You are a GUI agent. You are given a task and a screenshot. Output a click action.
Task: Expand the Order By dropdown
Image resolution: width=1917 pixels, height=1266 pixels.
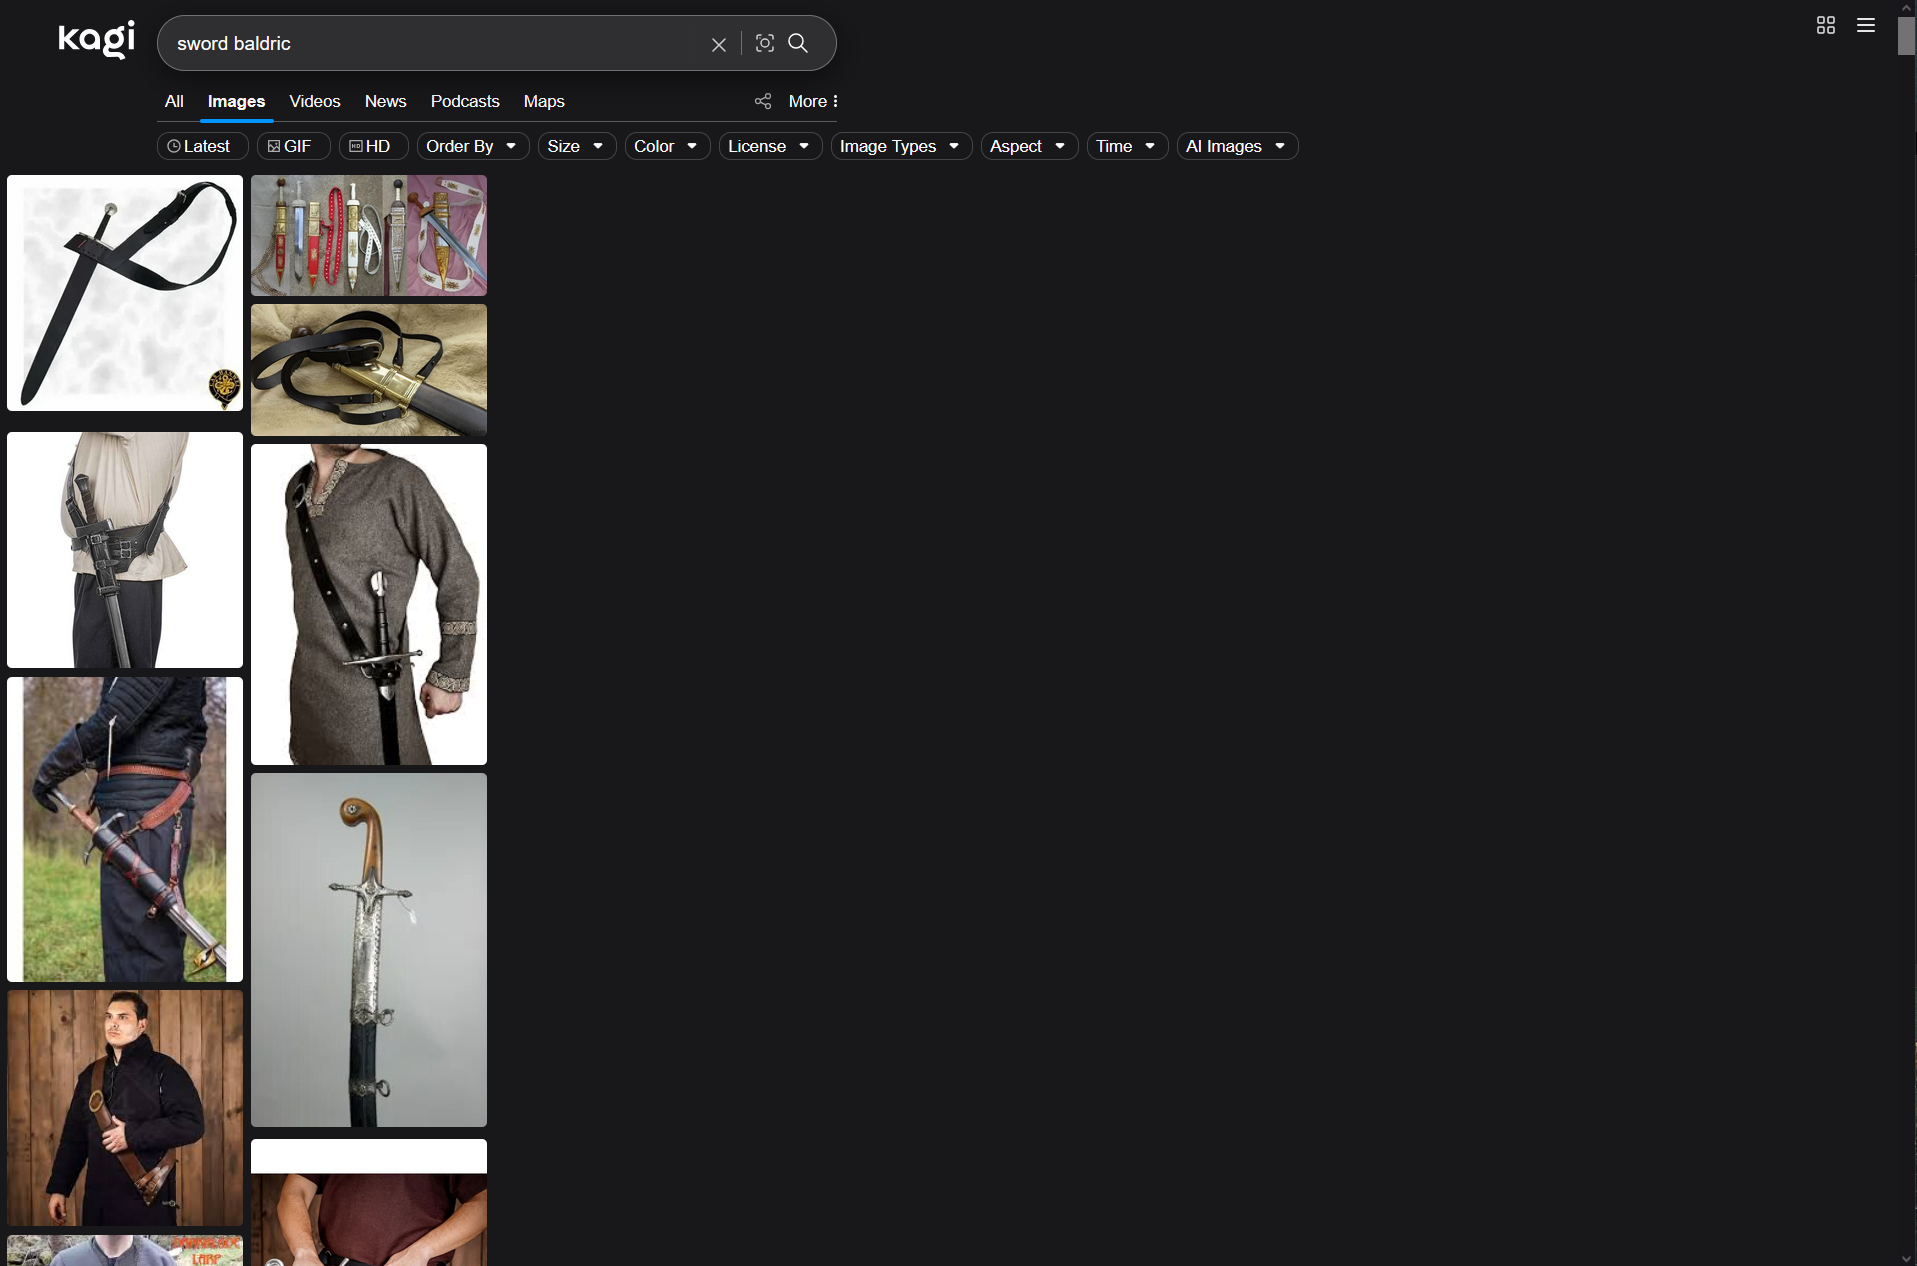click(x=472, y=146)
